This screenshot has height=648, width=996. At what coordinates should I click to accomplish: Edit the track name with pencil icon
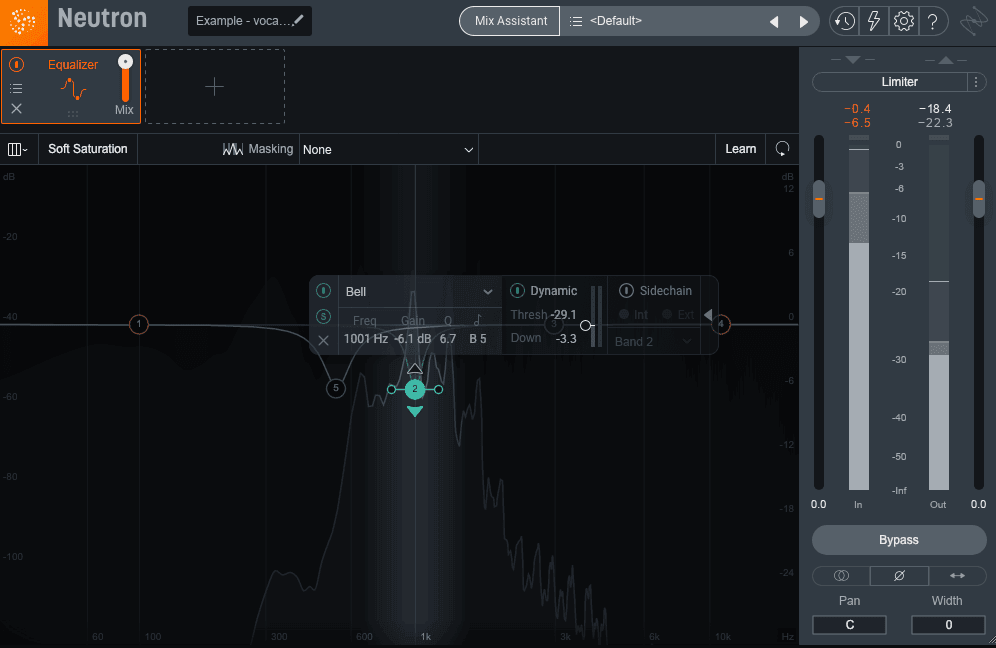pyautogui.click(x=298, y=20)
